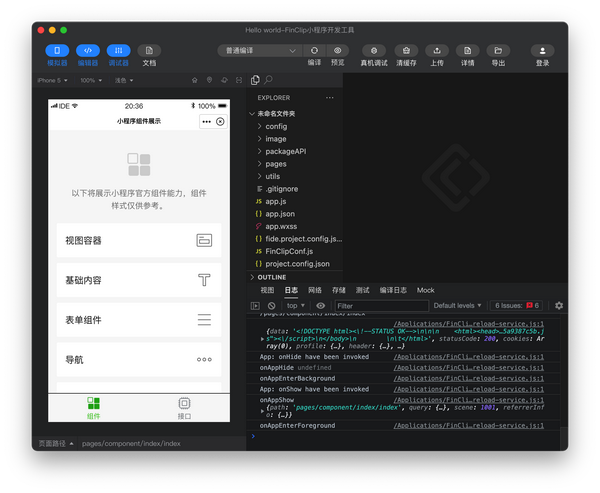Image resolution: width=600 pixels, height=493 pixels.
Task: Open the Default levels dropdown
Action: pos(457,305)
